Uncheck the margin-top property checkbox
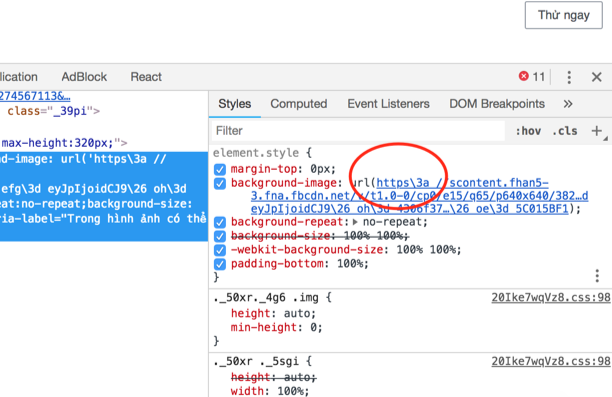The height and width of the screenshot is (397, 612). [220, 169]
